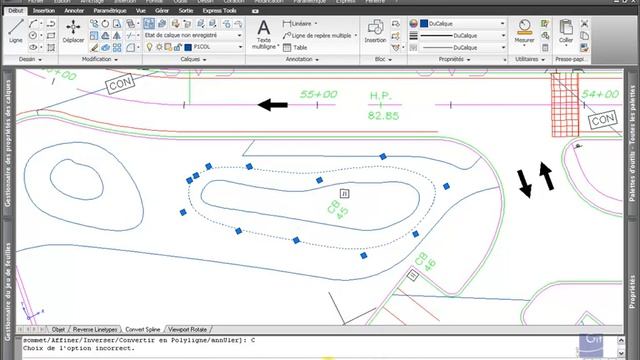The height and width of the screenshot is (360, 640).
Task: Open Gestionnaire des propriétés des calques side palette
Action: [8, 143]
